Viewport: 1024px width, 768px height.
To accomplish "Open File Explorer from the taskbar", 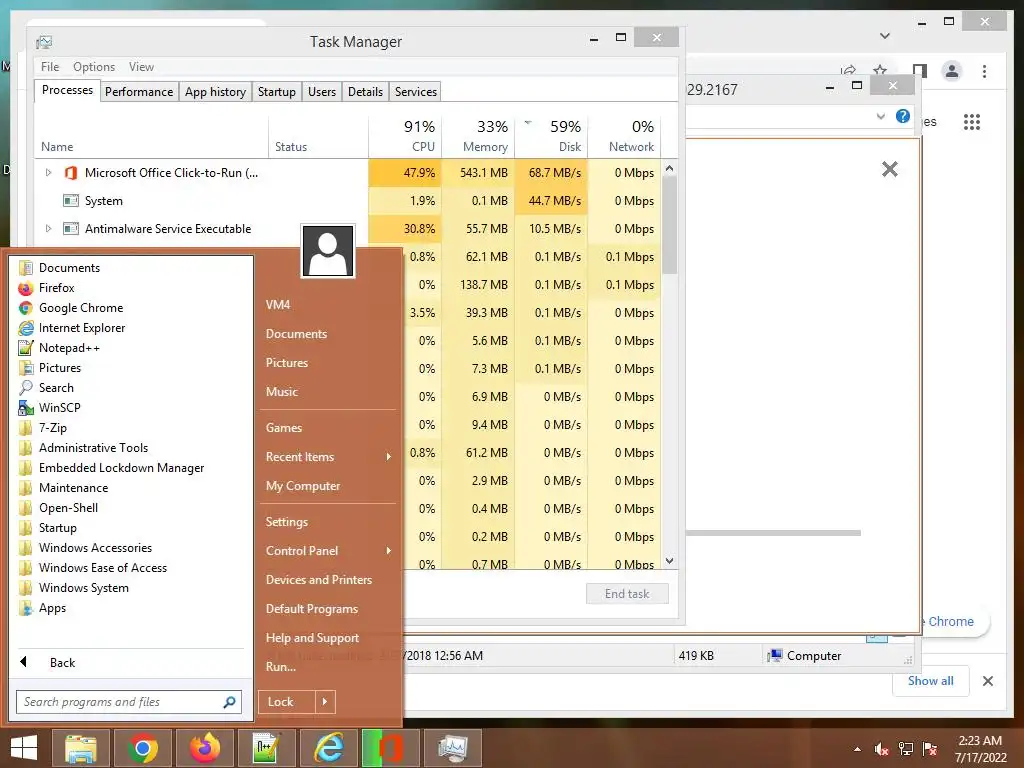I will click(x=80, y=748).
